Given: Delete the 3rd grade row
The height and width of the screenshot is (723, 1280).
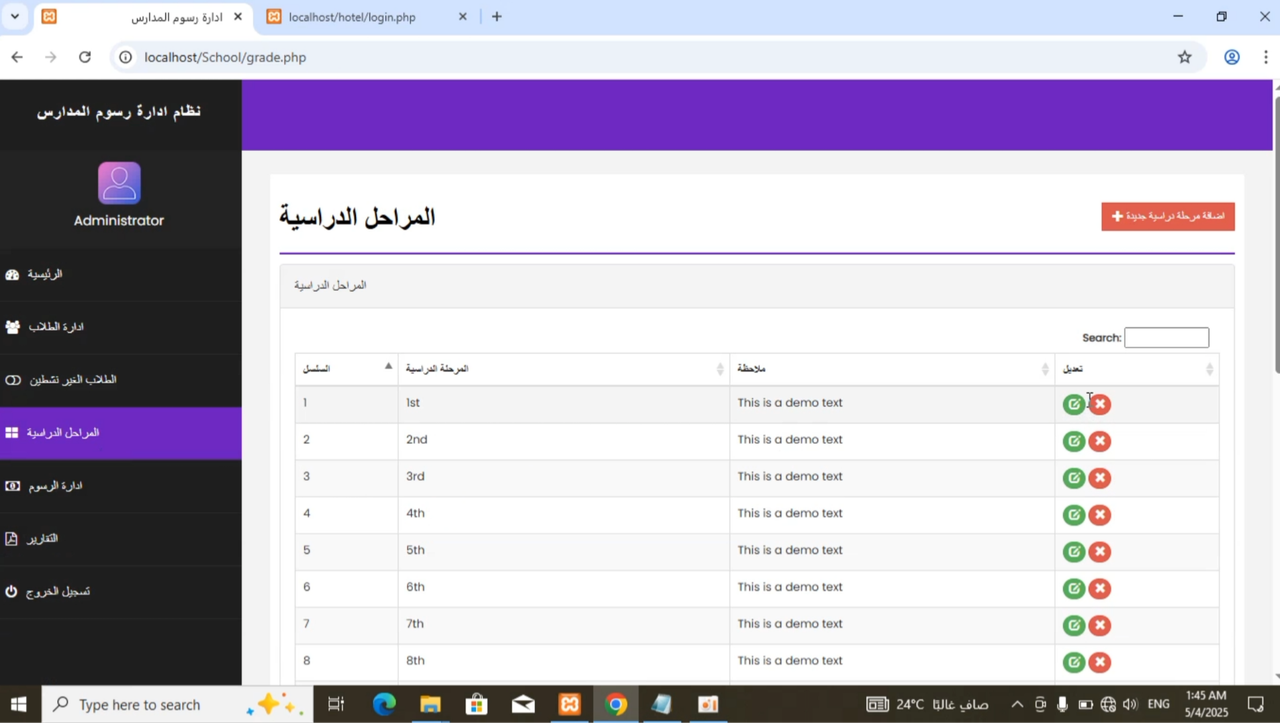Looking at the screenshot, I should [1100, 478].
